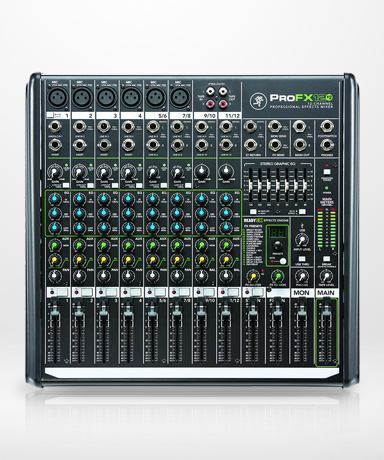Click channel 4 yellow FX send knob
The width and height of the screenshot is (384, 460).
point(128,260)
